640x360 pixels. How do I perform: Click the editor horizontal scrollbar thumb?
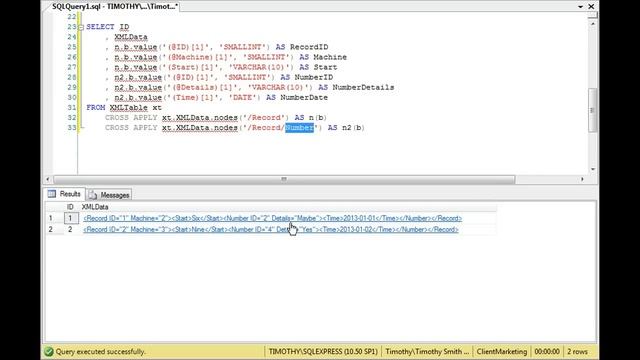point(284,179)
